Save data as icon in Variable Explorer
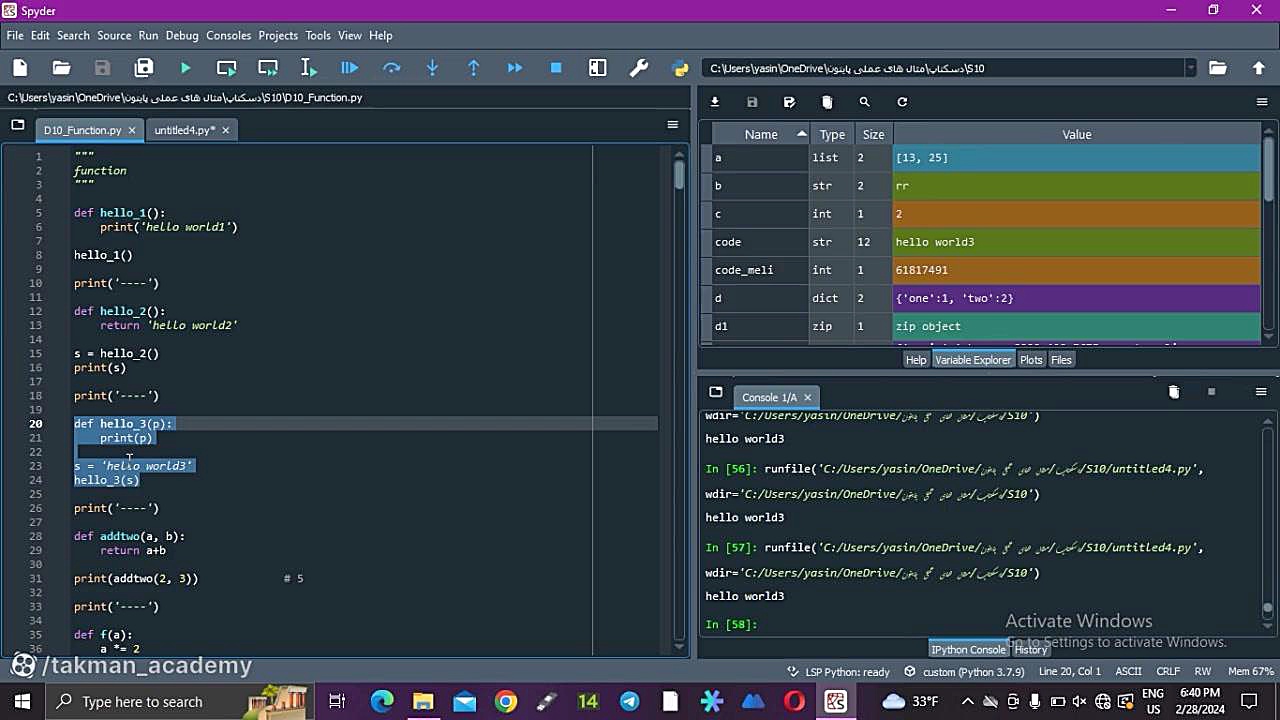The image size is (1280, 720). click(789, 102)
